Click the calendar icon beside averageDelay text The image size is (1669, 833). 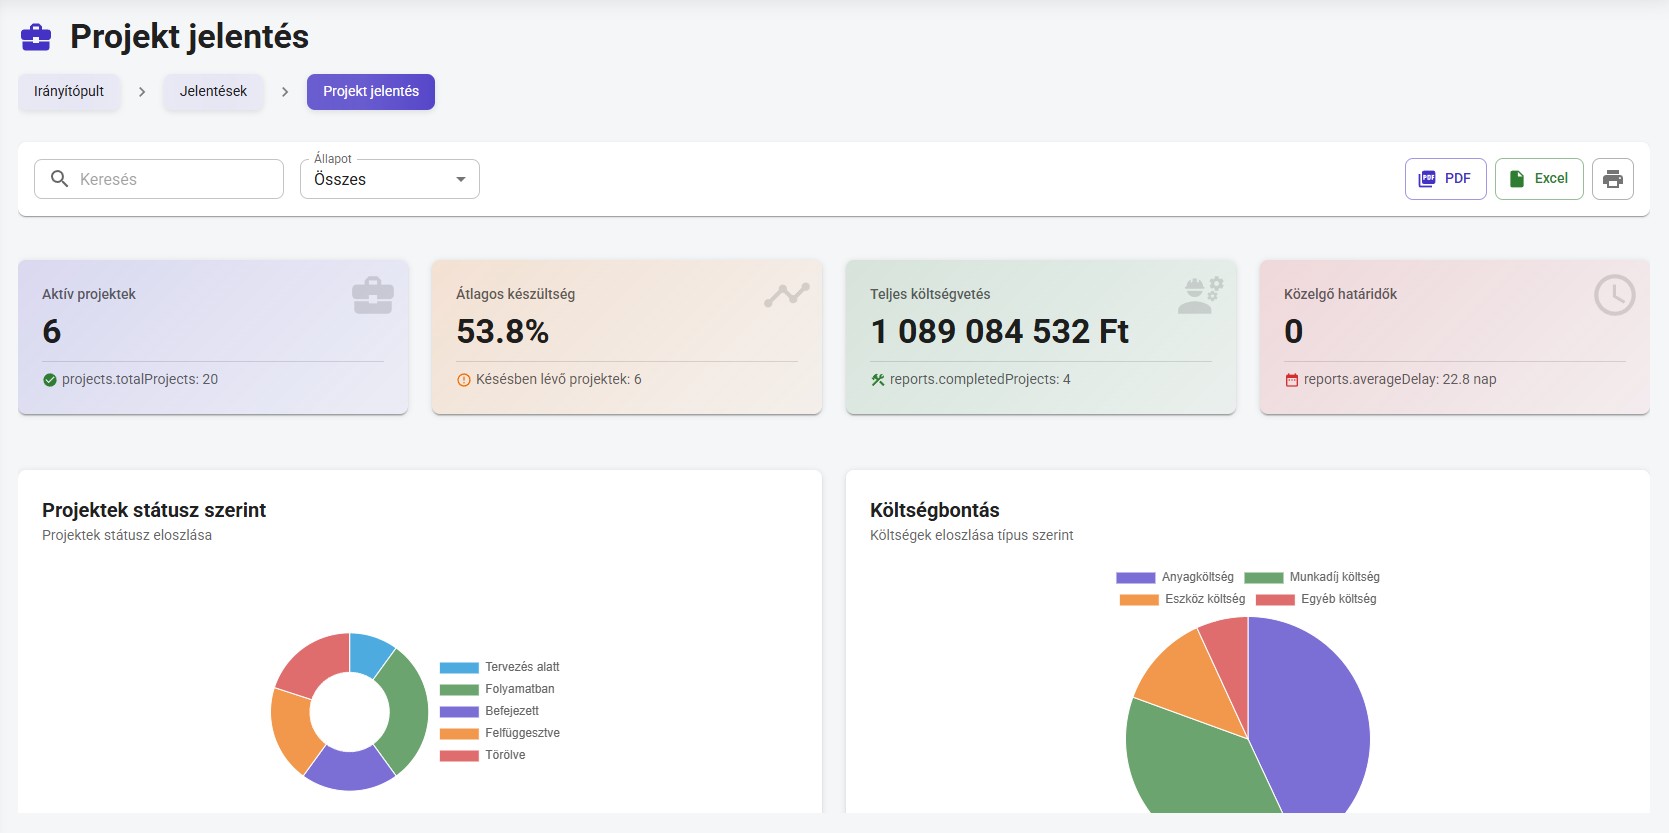point(1291,380)
